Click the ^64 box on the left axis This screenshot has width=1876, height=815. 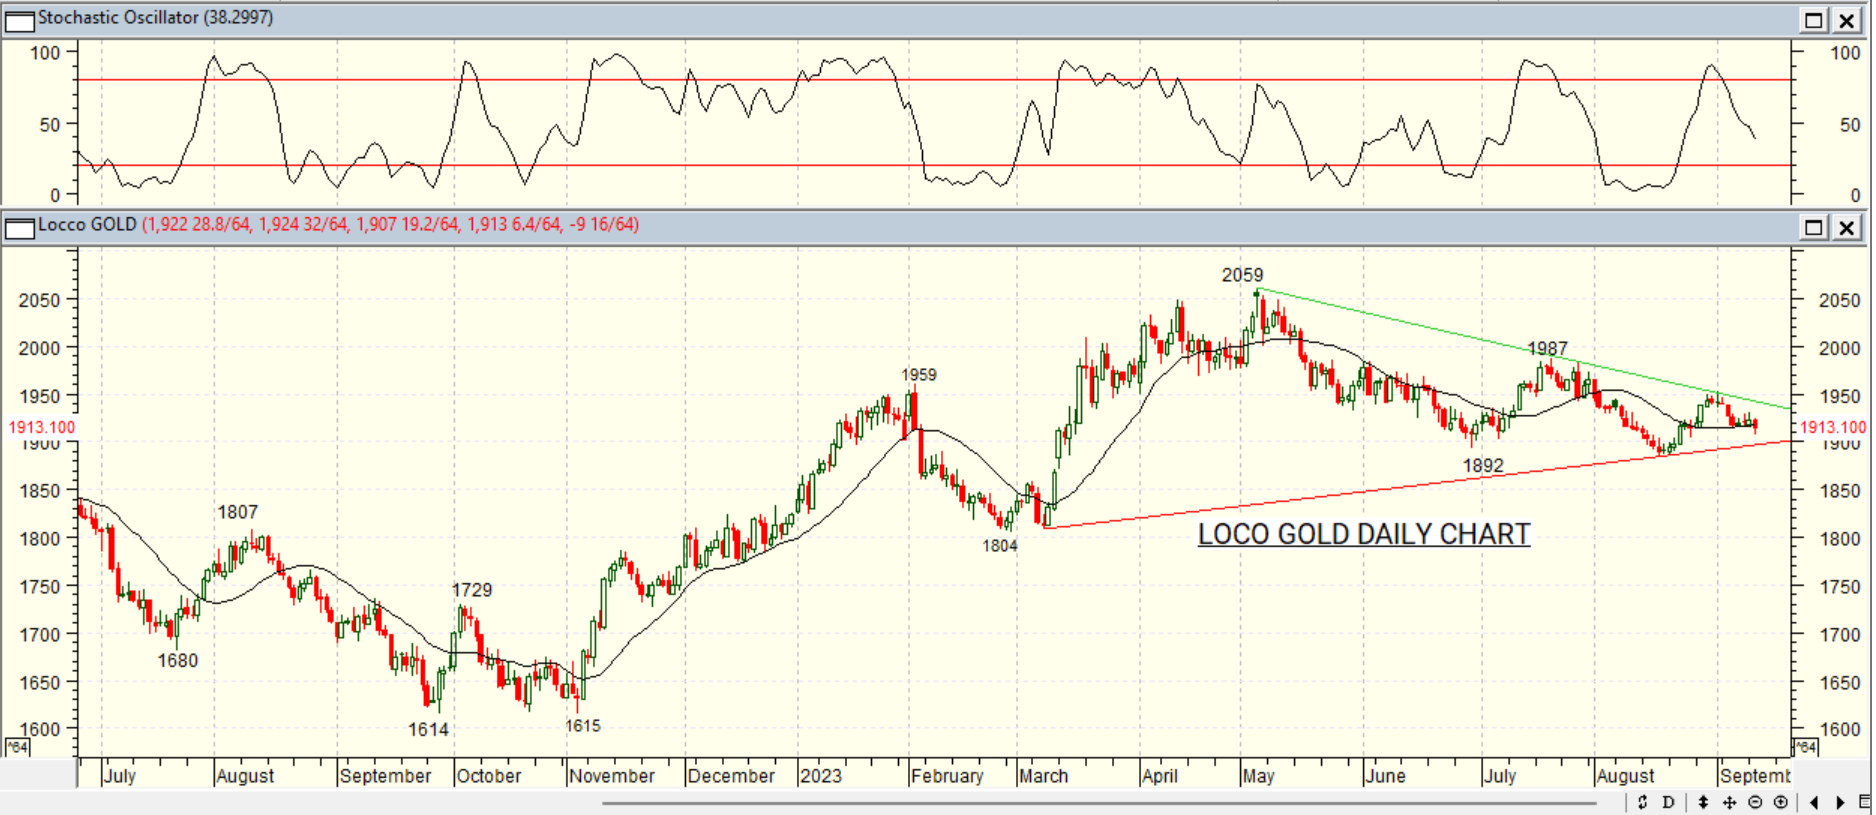click(x=17, y=747)
